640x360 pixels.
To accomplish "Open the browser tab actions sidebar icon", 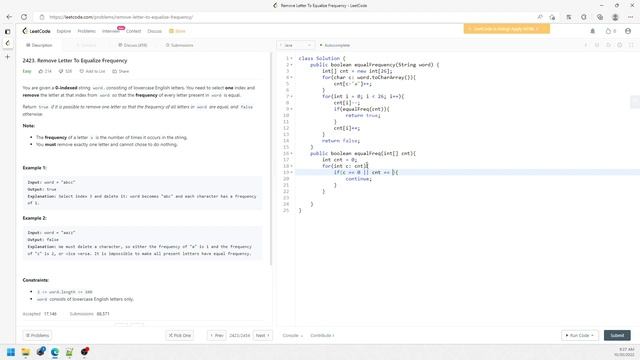I will (x=7, y=31).
